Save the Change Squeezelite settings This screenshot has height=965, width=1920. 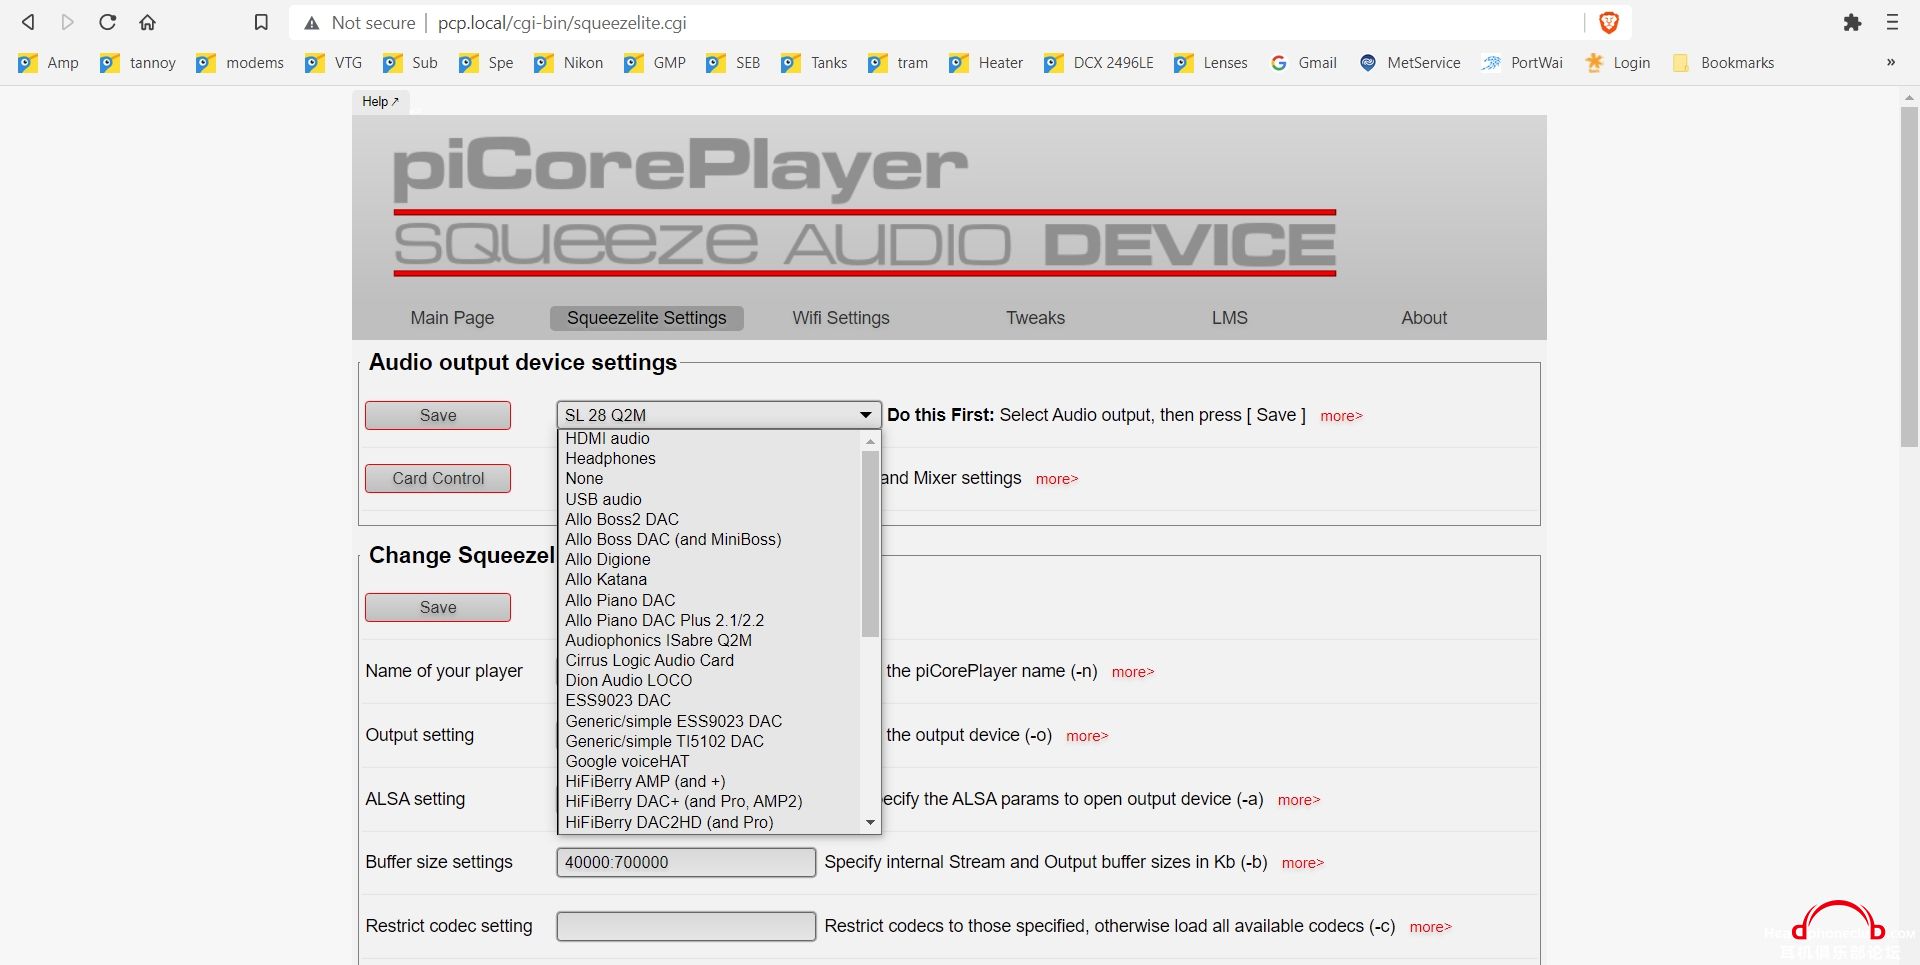(x=438, y=607)
